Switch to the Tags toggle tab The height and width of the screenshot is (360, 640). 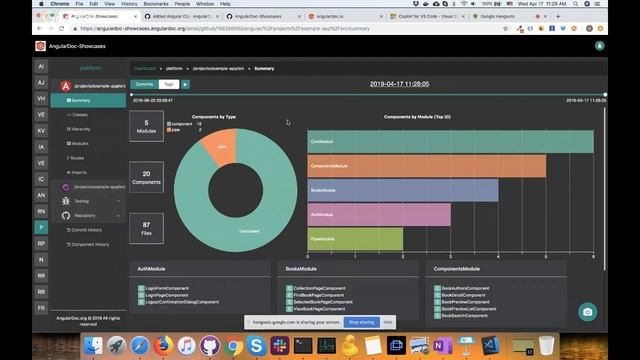(169, 84)
